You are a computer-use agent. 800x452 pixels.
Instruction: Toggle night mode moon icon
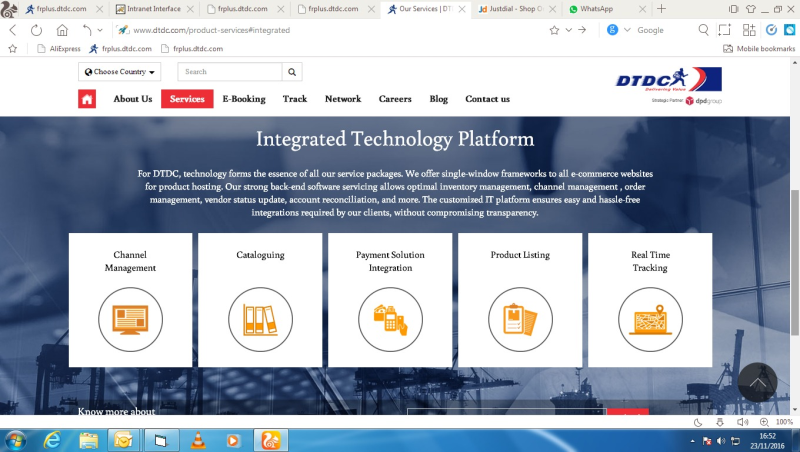698,422
